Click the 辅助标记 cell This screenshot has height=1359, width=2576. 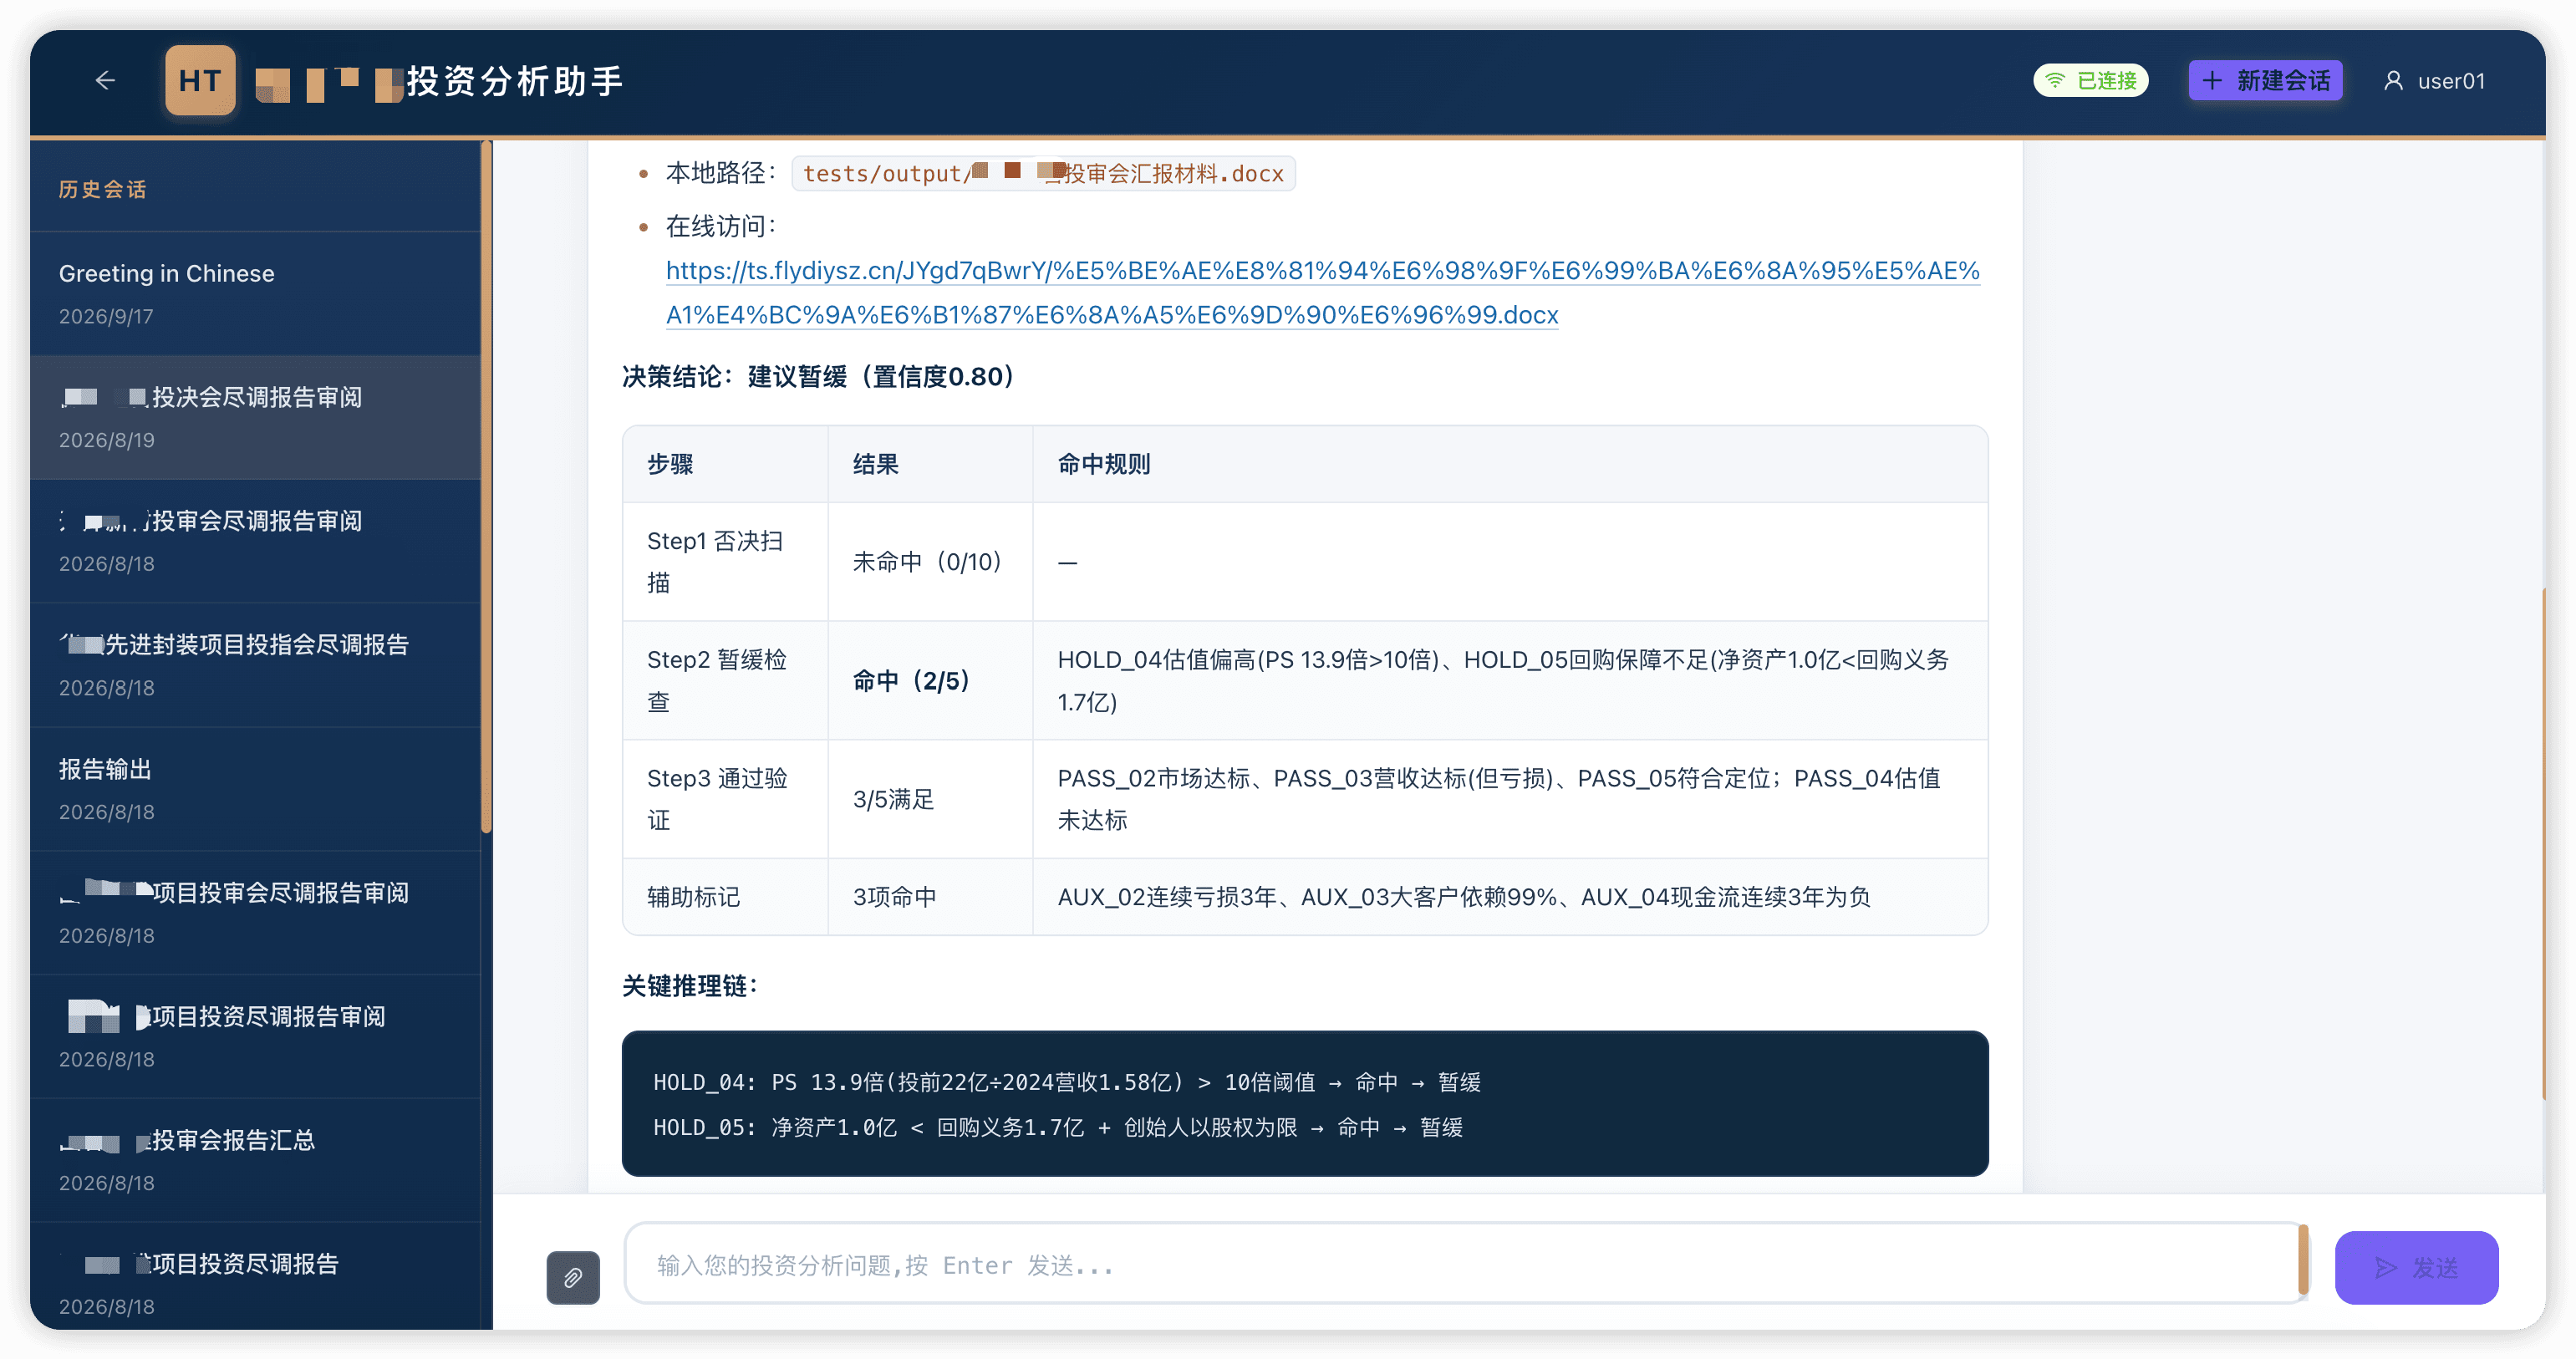(x=725, y=896)
